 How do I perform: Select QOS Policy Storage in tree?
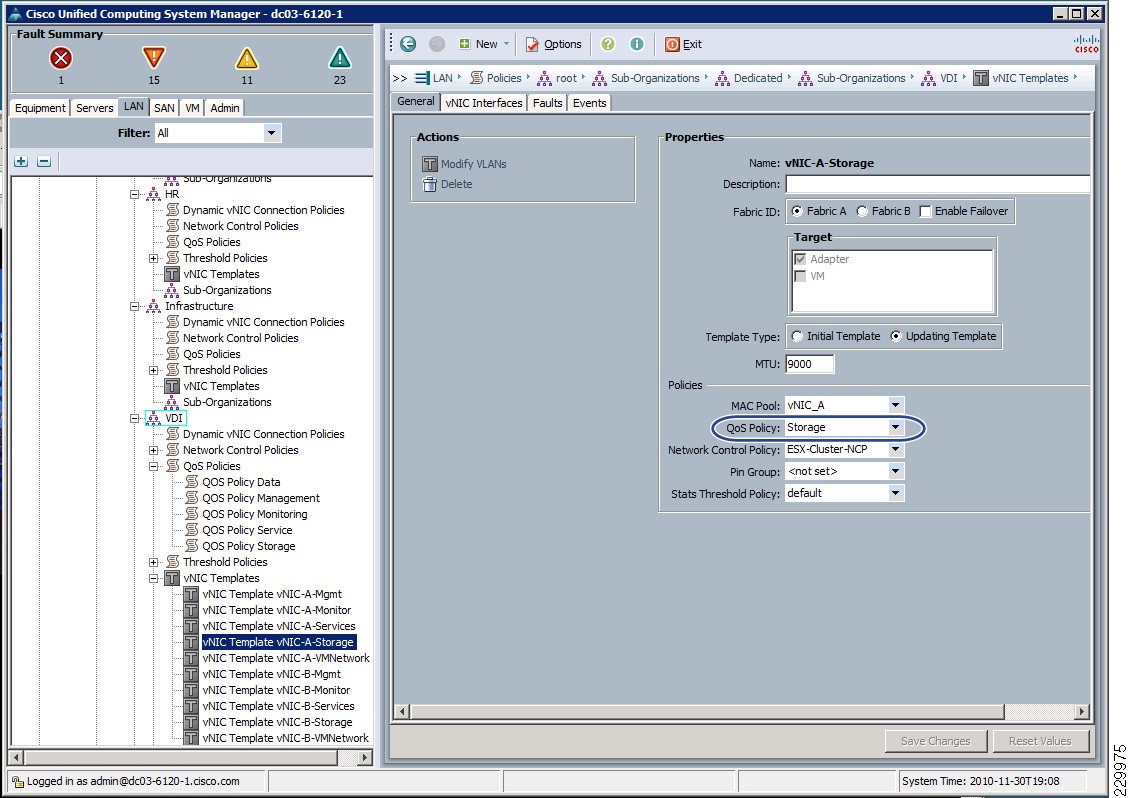pos(249,546)
